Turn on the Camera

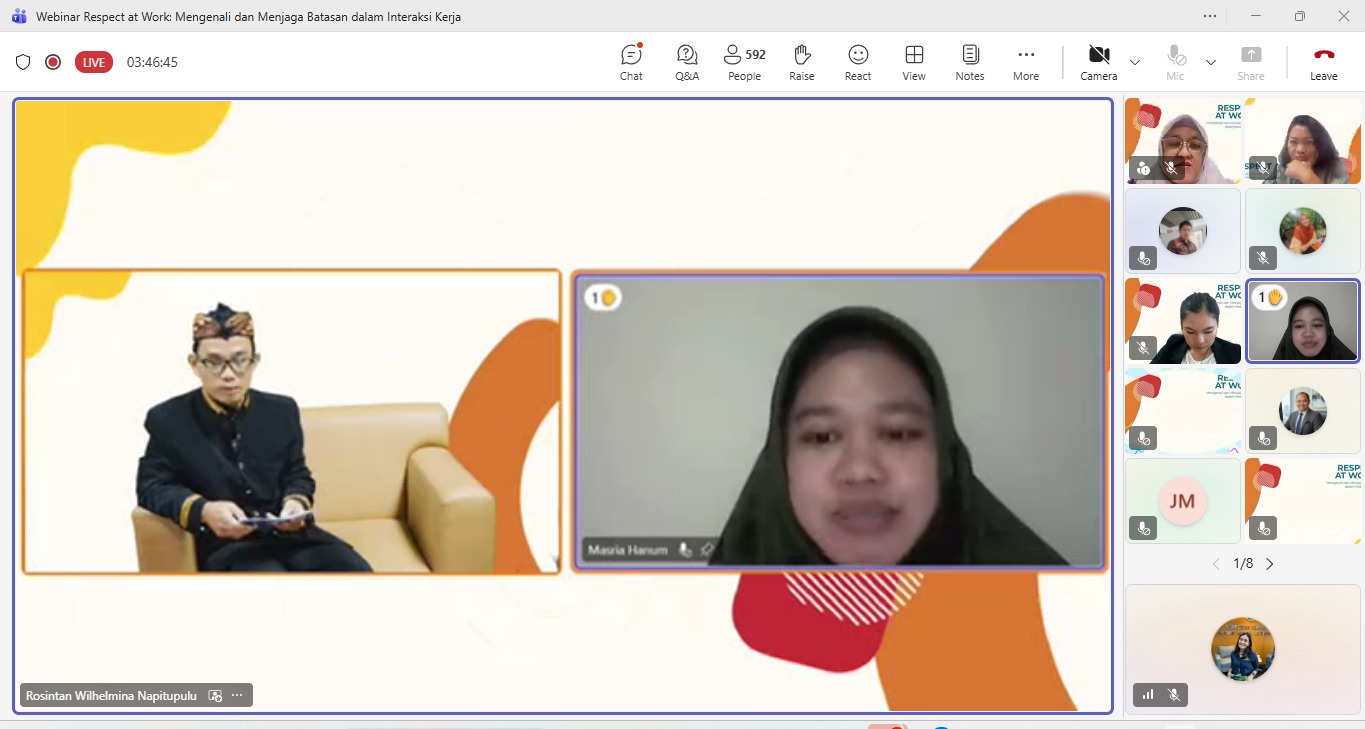point(1098,62)
